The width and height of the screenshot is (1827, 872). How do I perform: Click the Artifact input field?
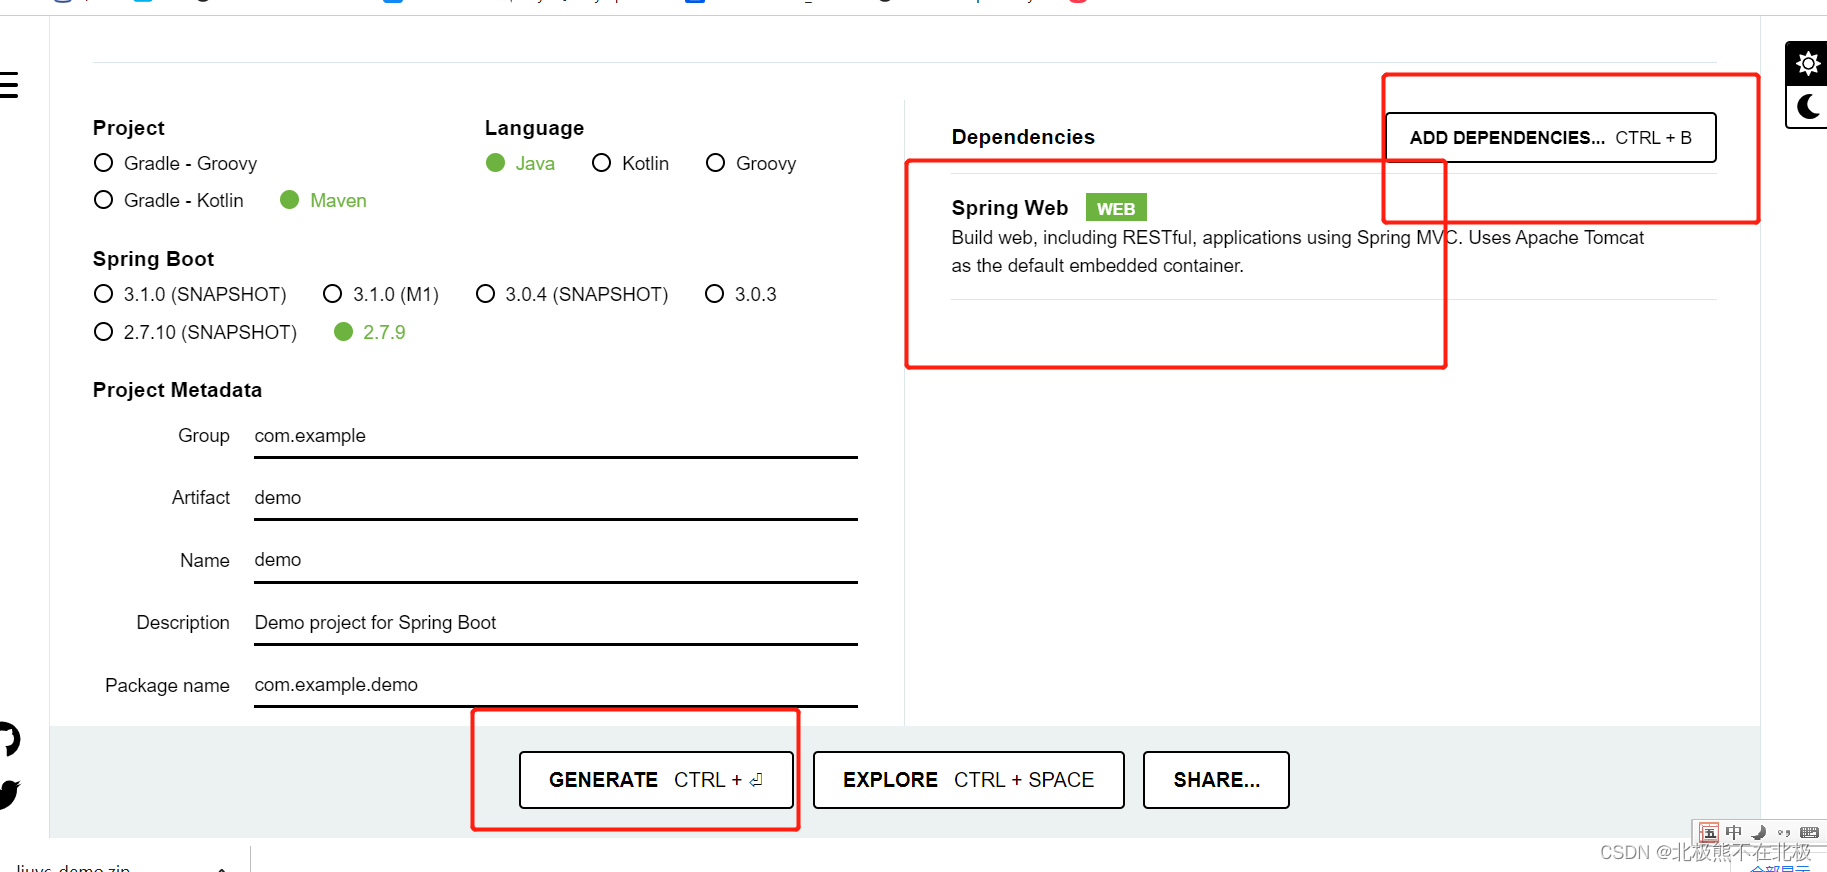point(556,499)
